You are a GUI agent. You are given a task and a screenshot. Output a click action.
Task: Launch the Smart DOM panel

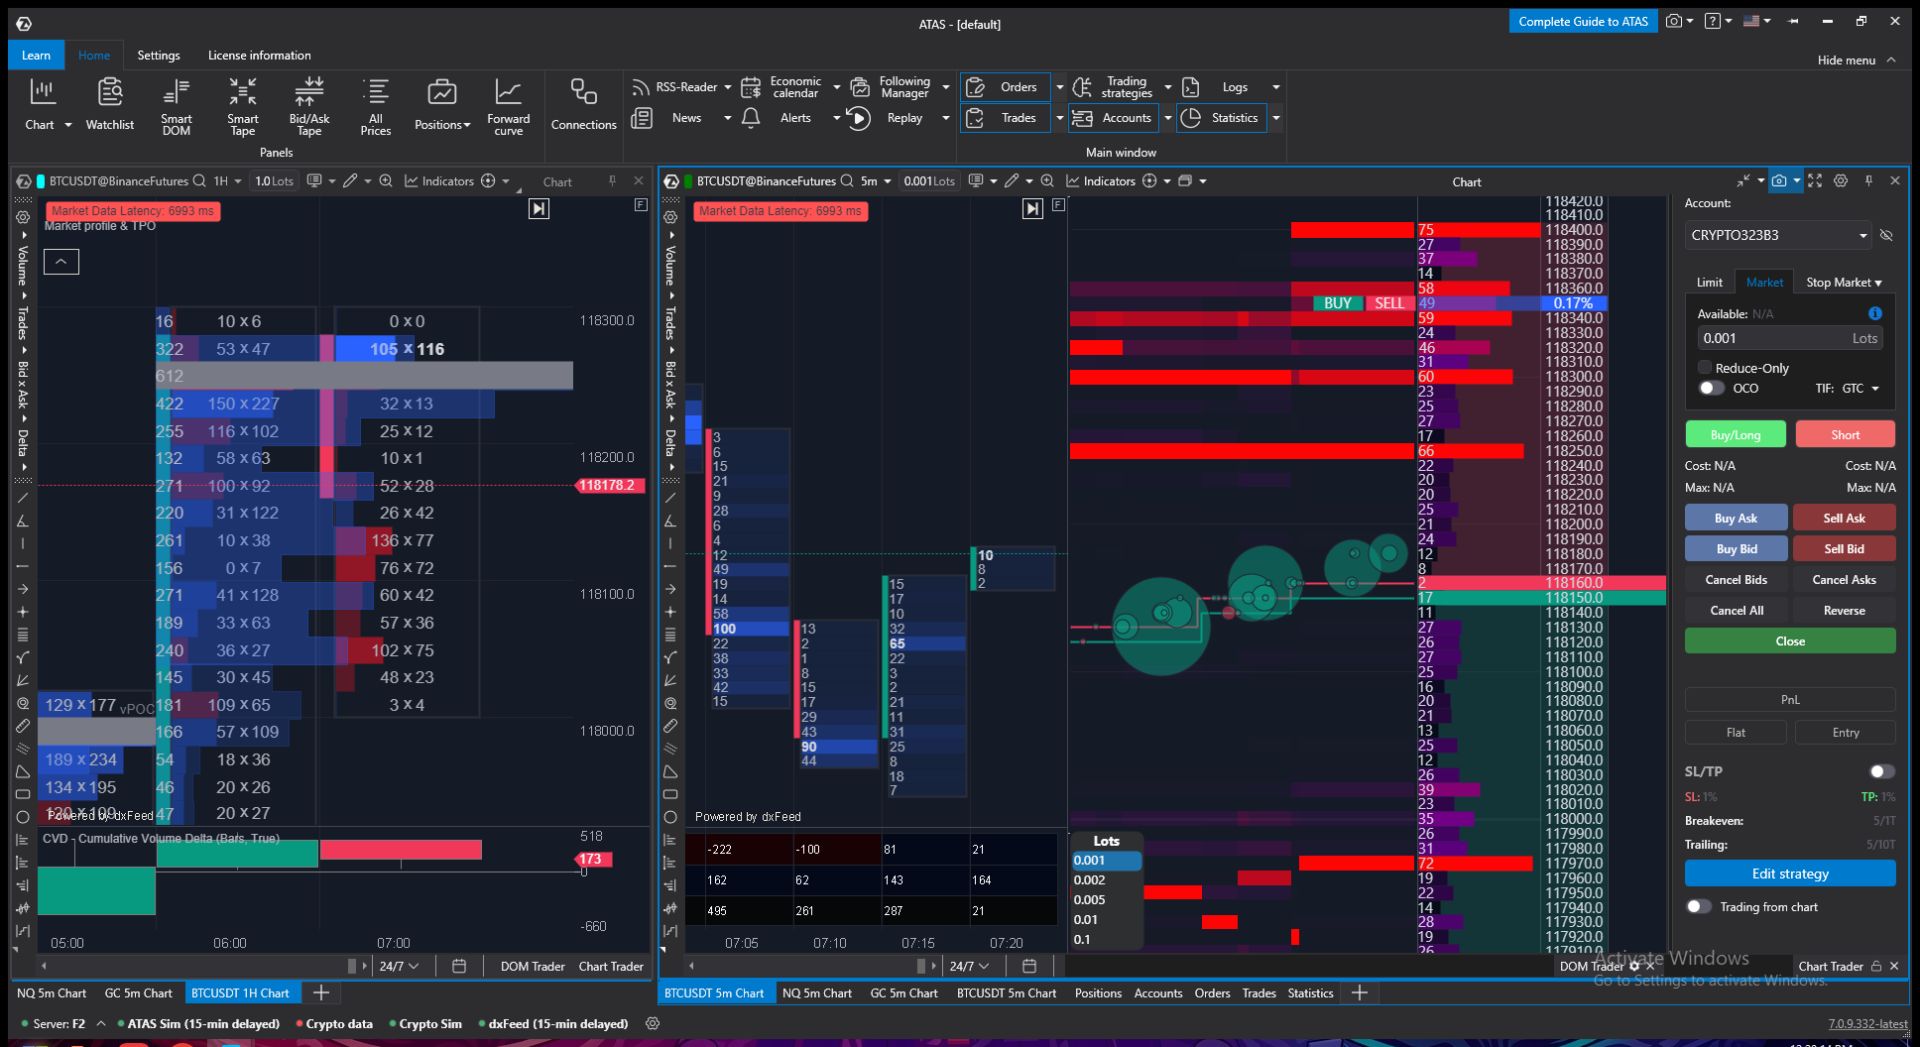[176, 106]
